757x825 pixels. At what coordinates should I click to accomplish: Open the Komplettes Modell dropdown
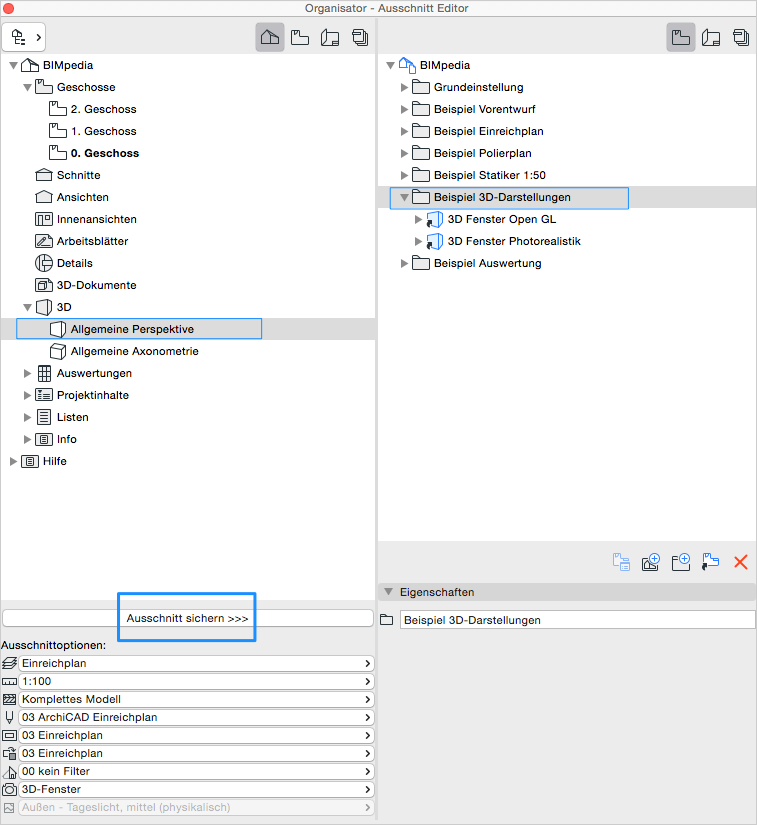195,699
